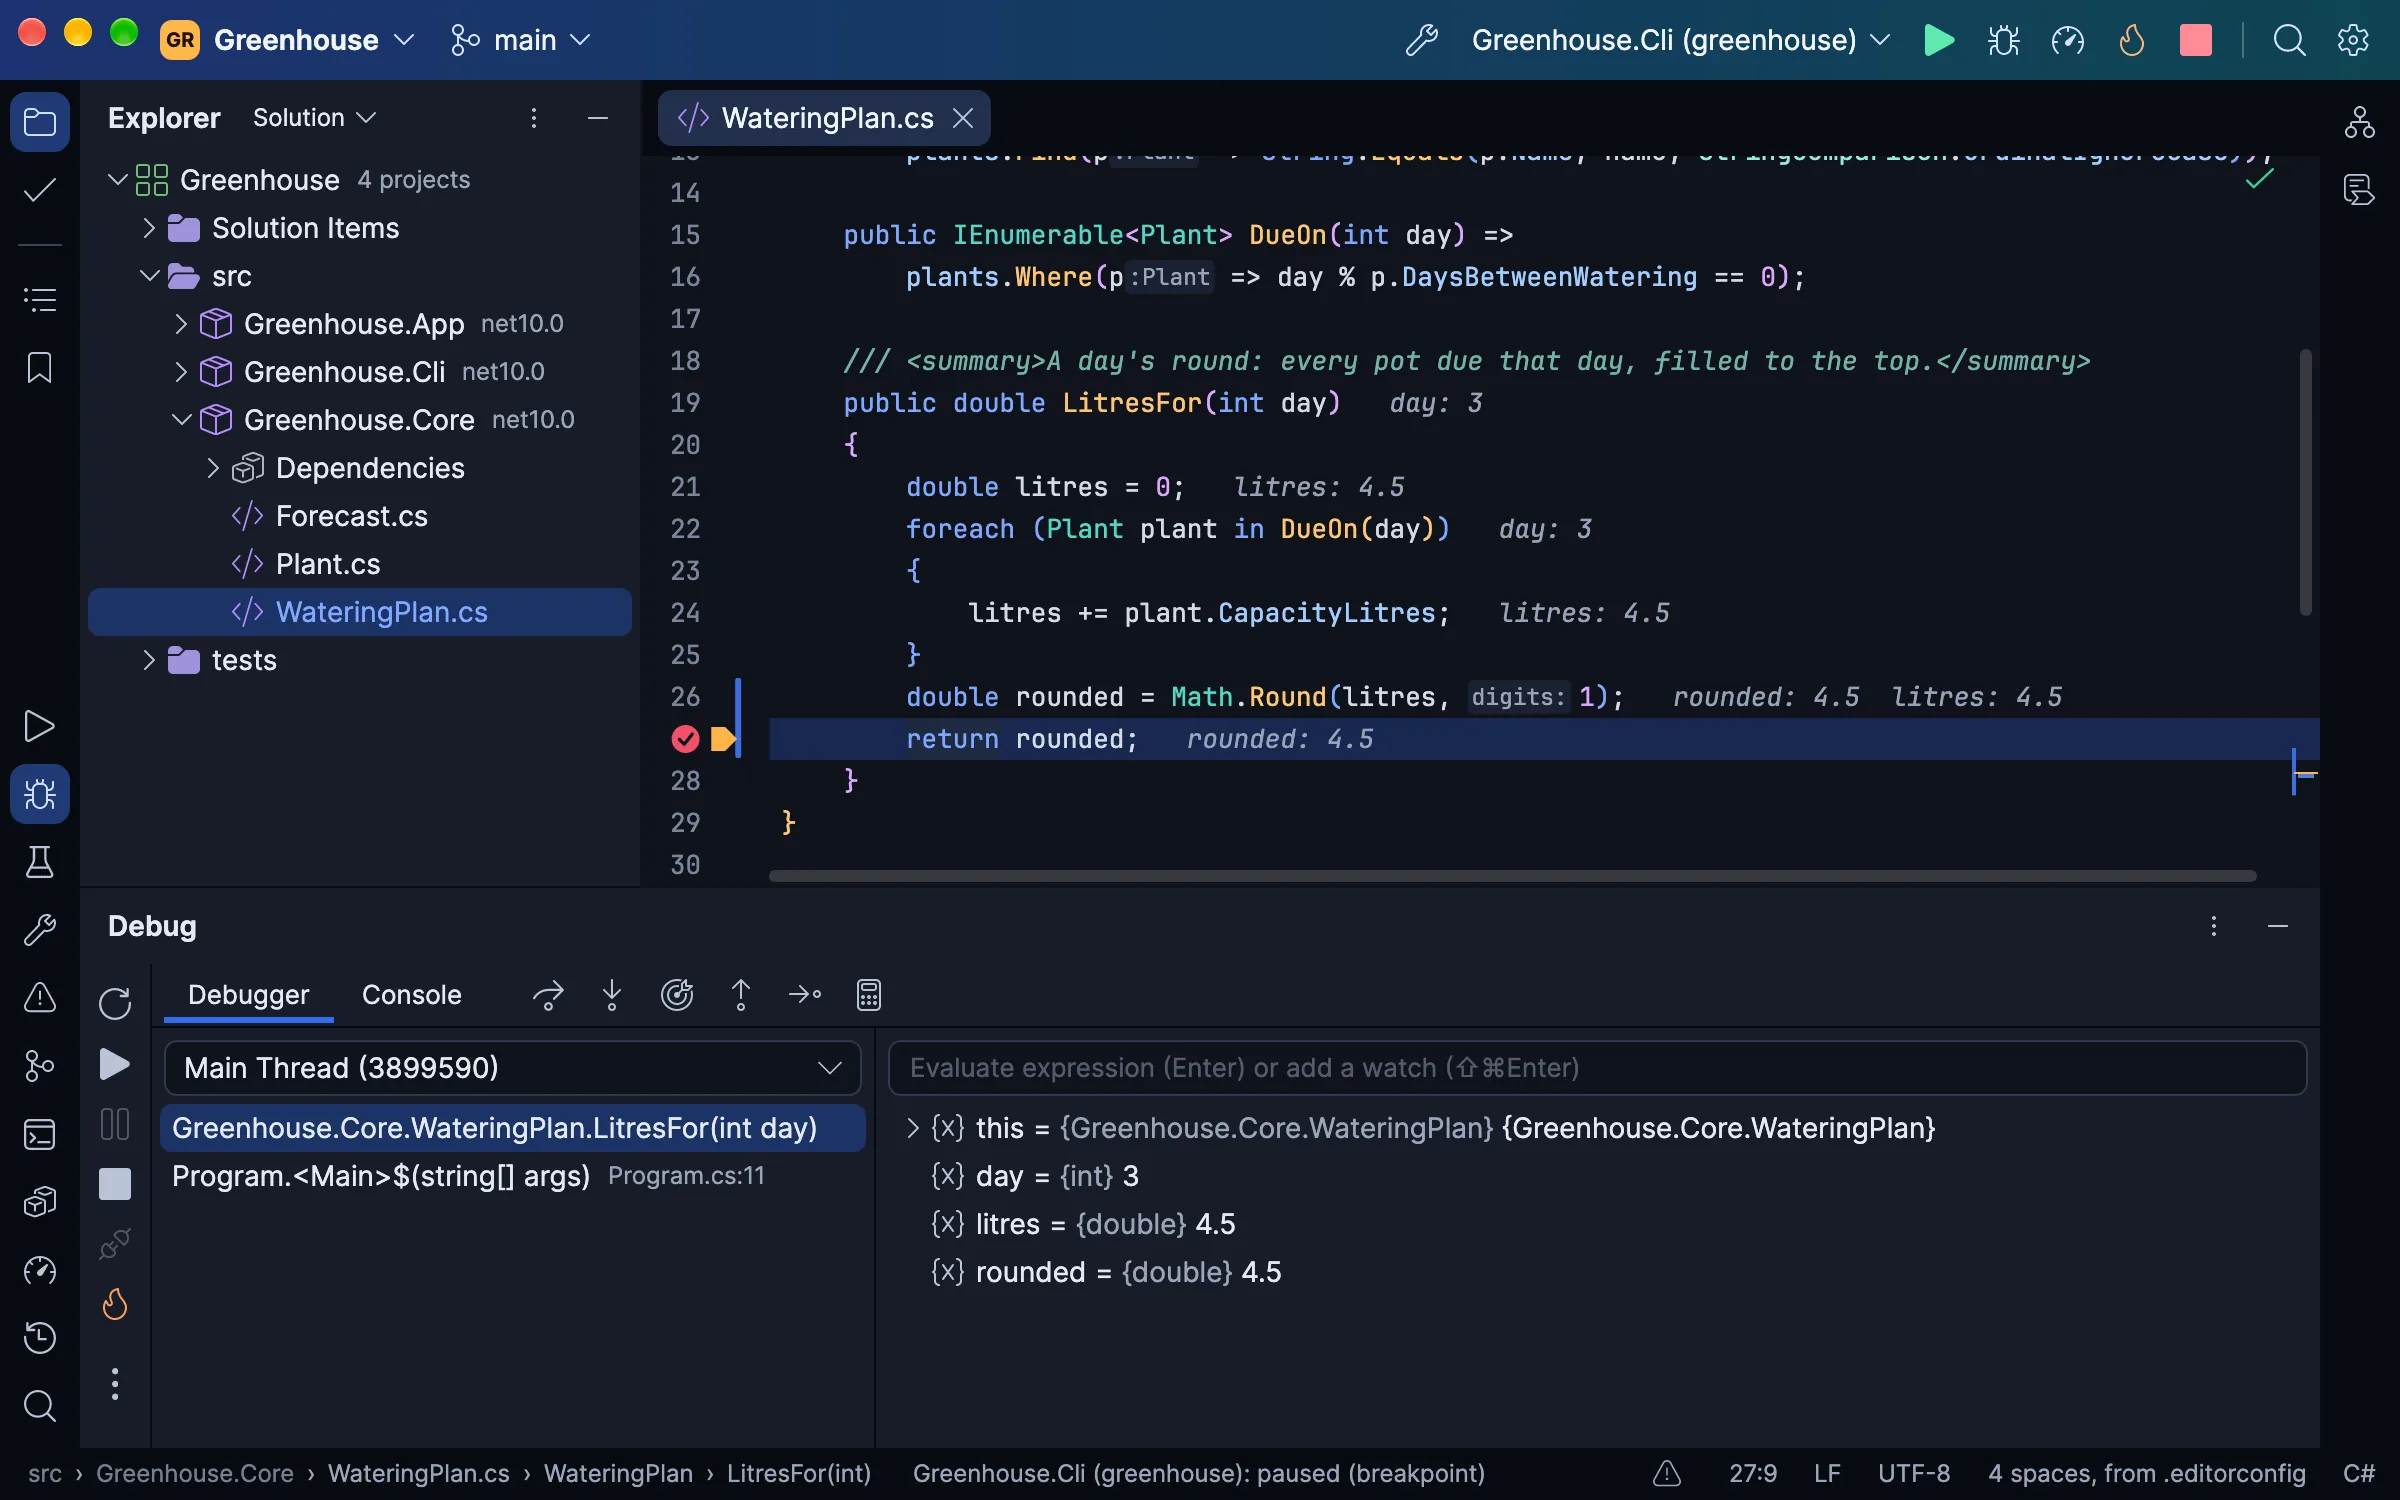This screenshot has width=2400, height=1500.
Task: Open the Problems warning-triangle sidebar icon
Action: [x=40, y=997]
